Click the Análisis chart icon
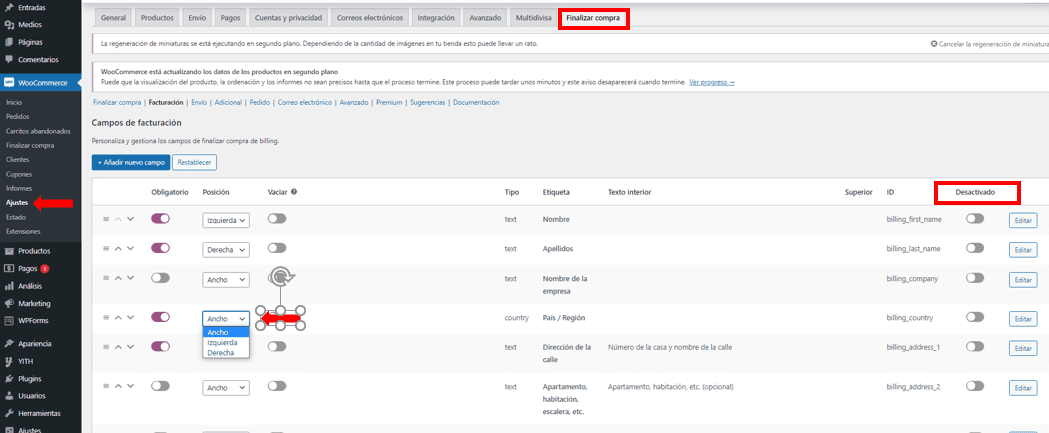The image size is (1049, 433). click(x=9, y=286)
